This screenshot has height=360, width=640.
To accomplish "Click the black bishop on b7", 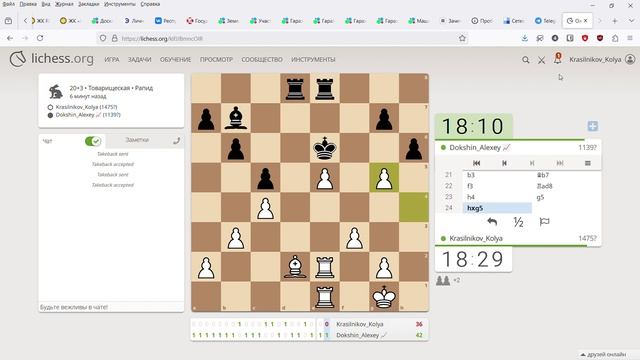I will (x=236, y=118).
